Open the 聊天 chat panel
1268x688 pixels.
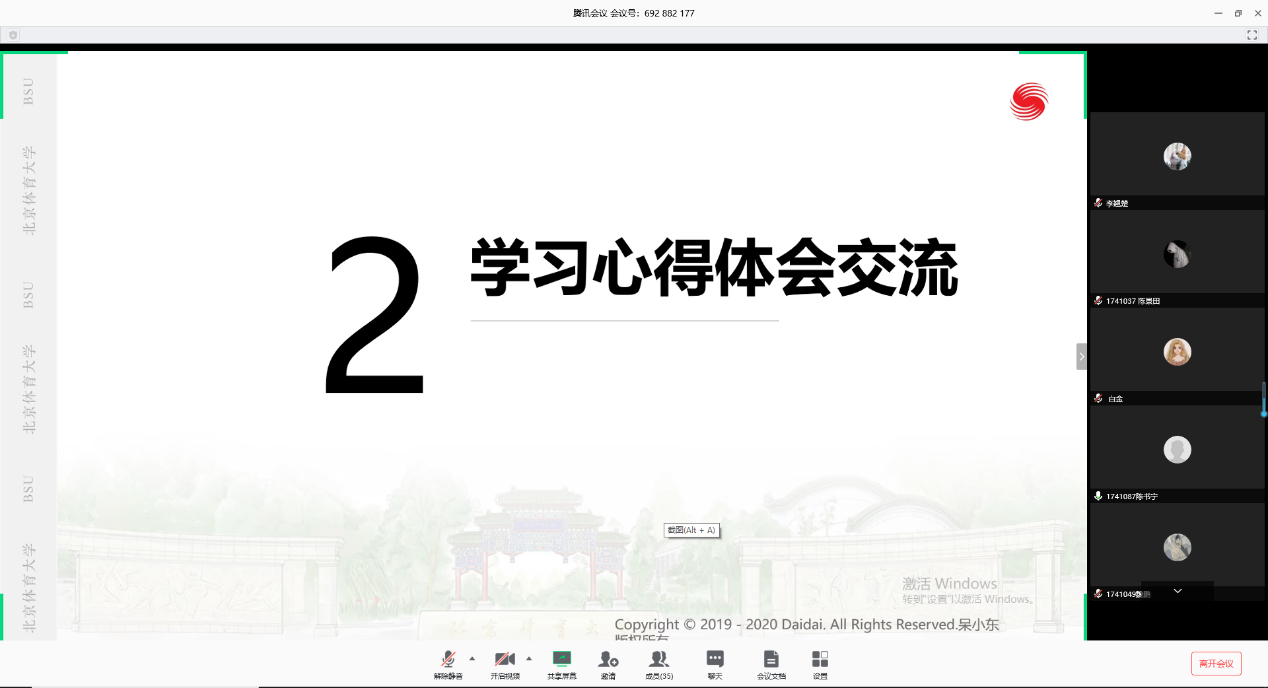pyautogui.click(x=714, y=663)
